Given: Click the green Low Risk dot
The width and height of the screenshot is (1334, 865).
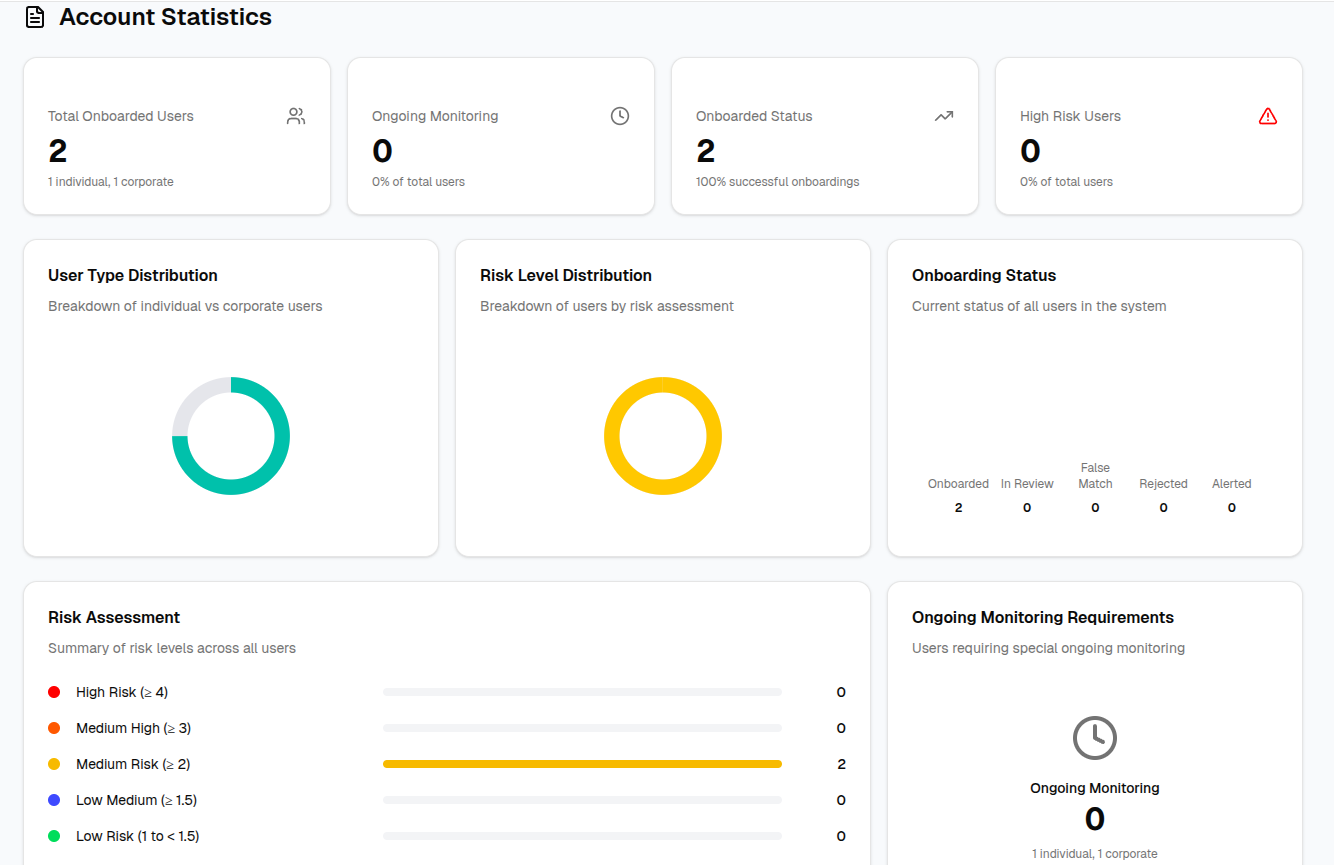Looking at the screenshot, I should [54, 836].
